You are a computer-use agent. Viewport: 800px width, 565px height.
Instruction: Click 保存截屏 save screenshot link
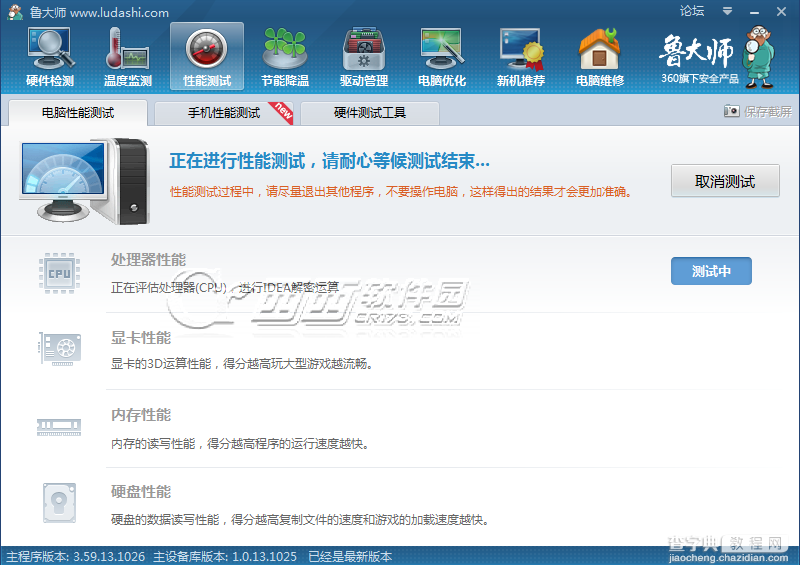(x=768, y=111)
